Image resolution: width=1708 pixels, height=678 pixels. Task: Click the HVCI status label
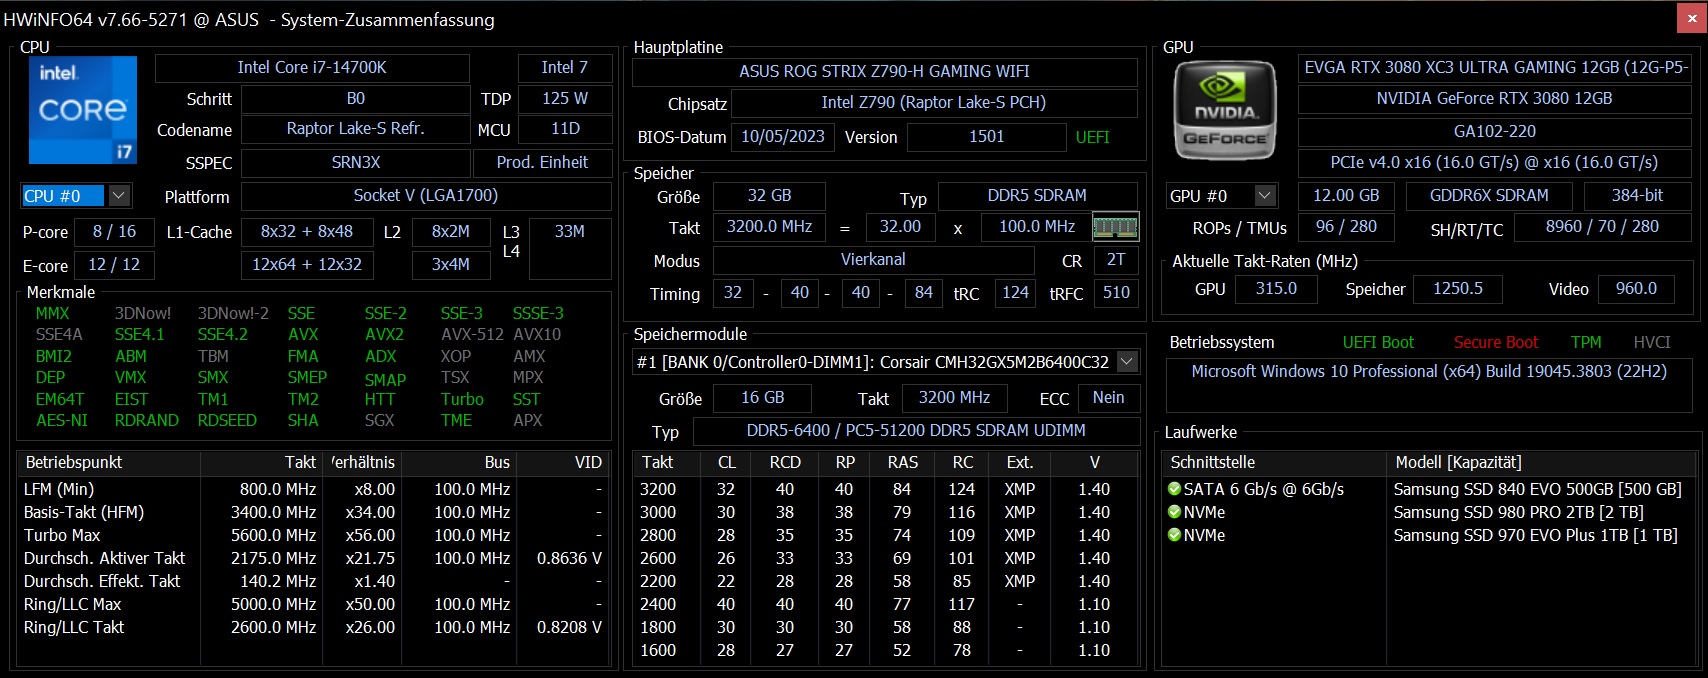click(x=1652, y=343)
